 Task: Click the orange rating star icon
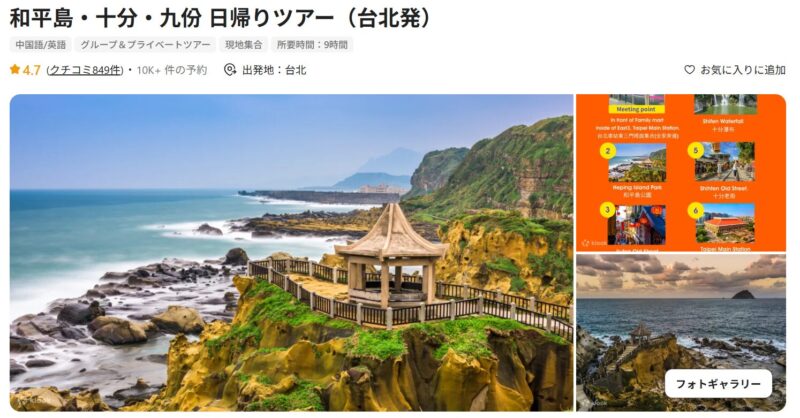point(15,69)
